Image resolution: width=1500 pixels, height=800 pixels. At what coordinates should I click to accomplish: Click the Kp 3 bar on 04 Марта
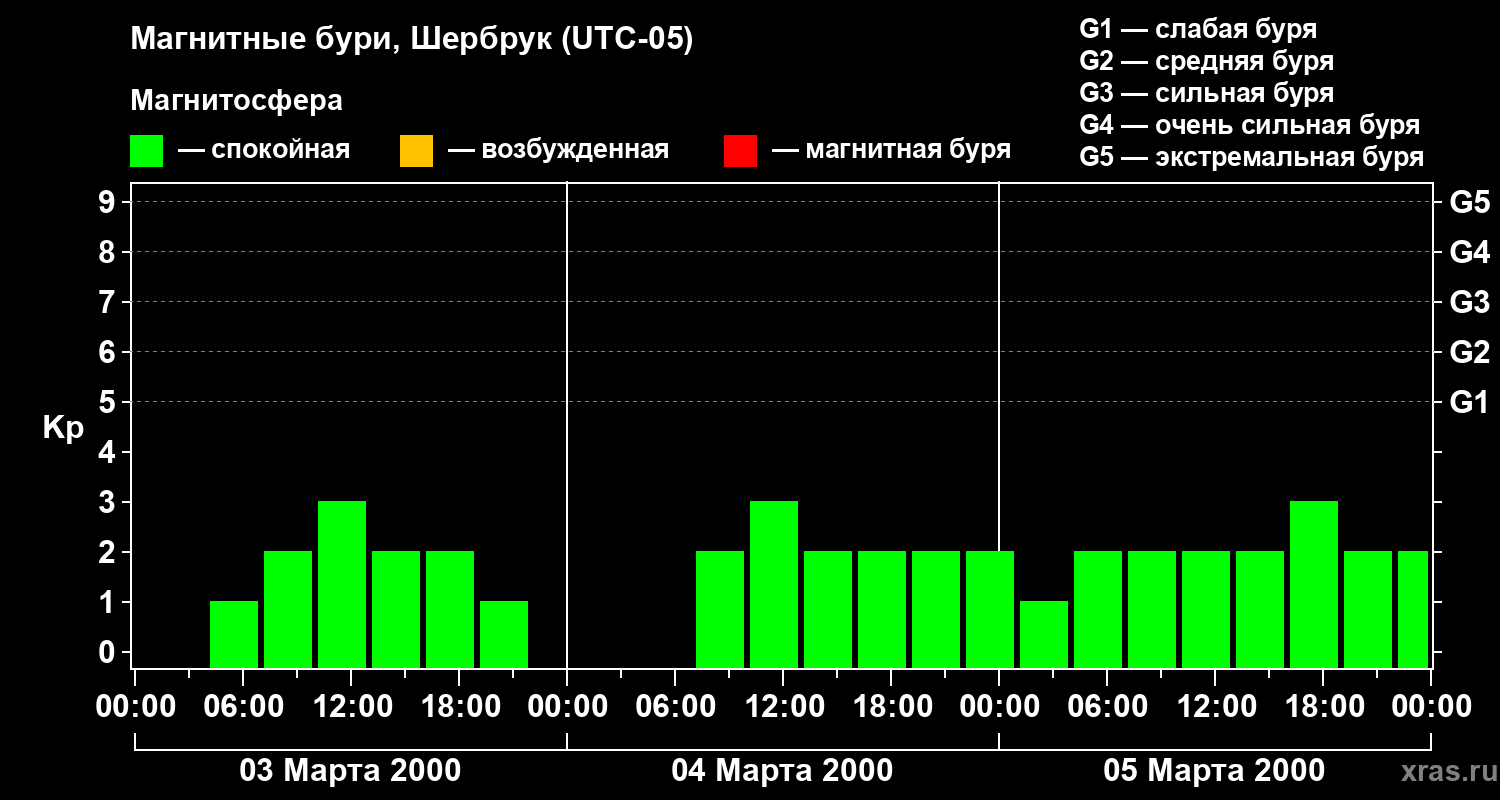(774, 584)
